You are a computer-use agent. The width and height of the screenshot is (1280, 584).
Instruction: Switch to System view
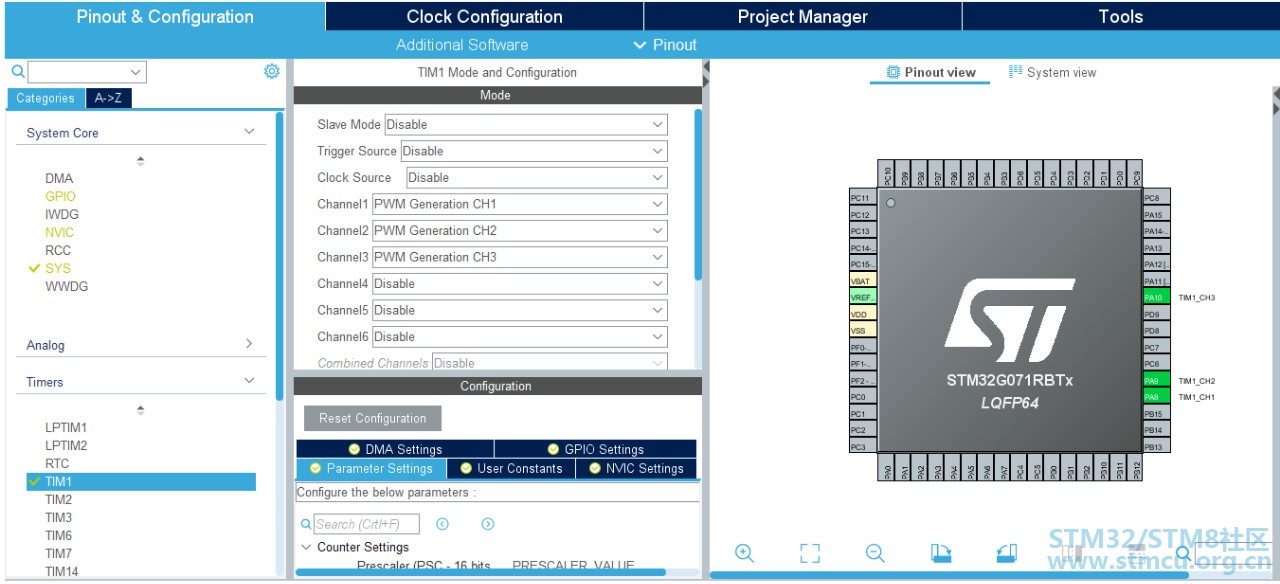[x=1052, y=72]
